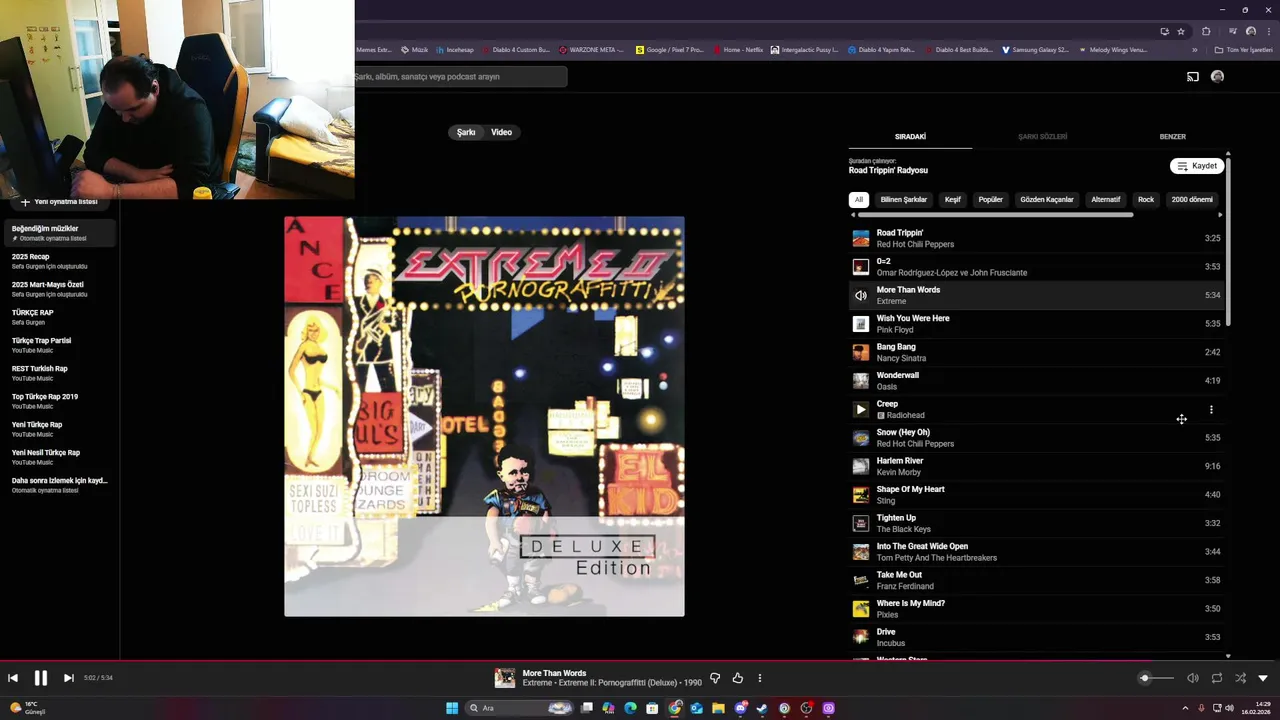Skip to the next track
The width and height of the screenshot is (1280, 720).
point(68,678)
